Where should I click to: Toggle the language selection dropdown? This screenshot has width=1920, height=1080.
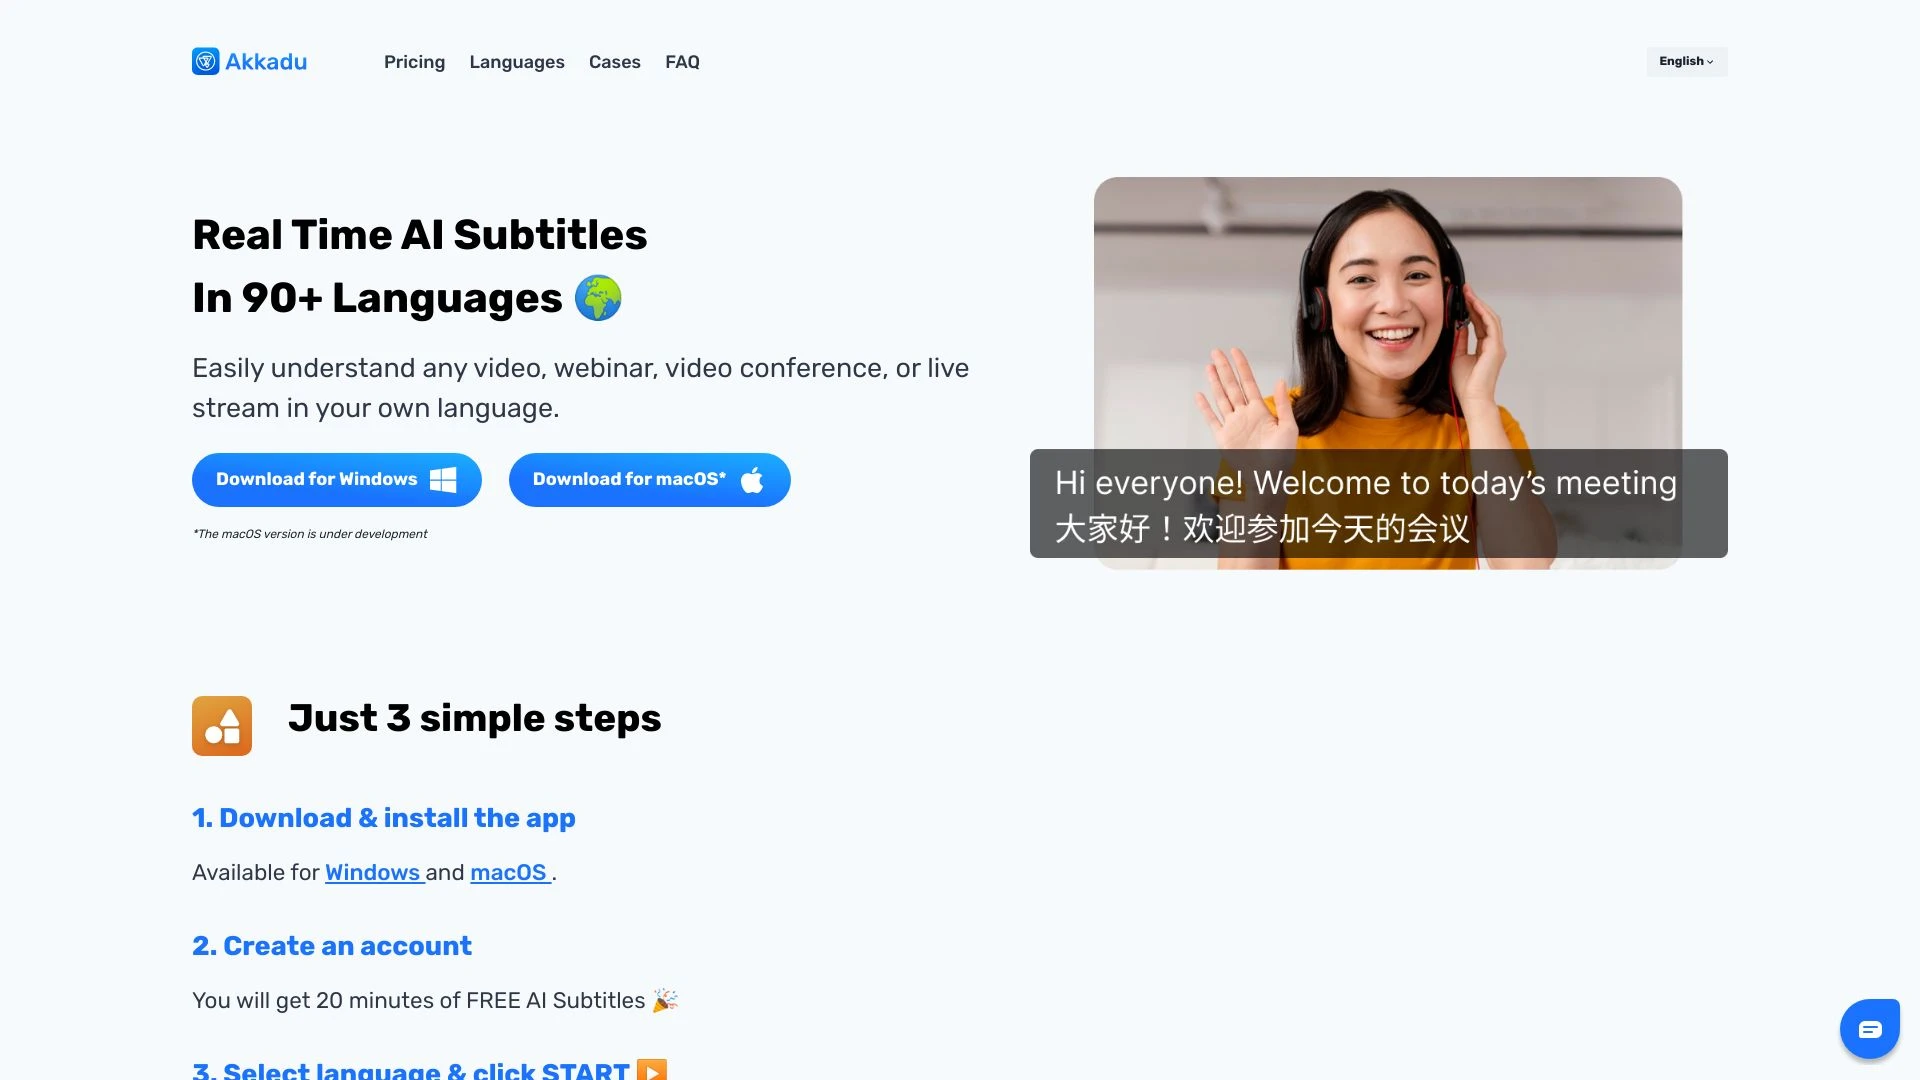click(1687, 61)
